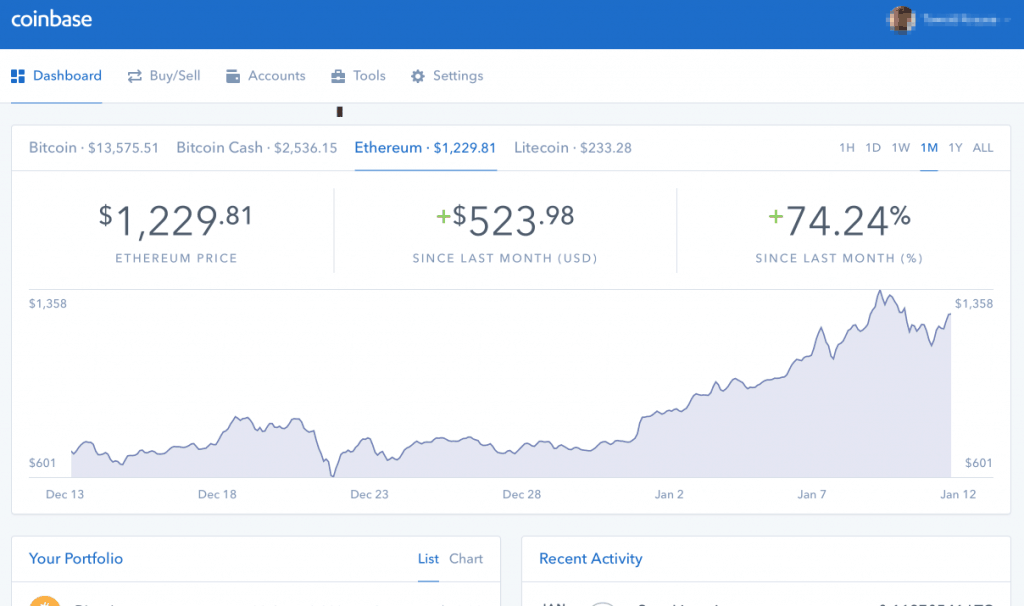Viewport: 1024px width, 606px height.
Task: Click the coinbase logo
Action: coord(52,19)
